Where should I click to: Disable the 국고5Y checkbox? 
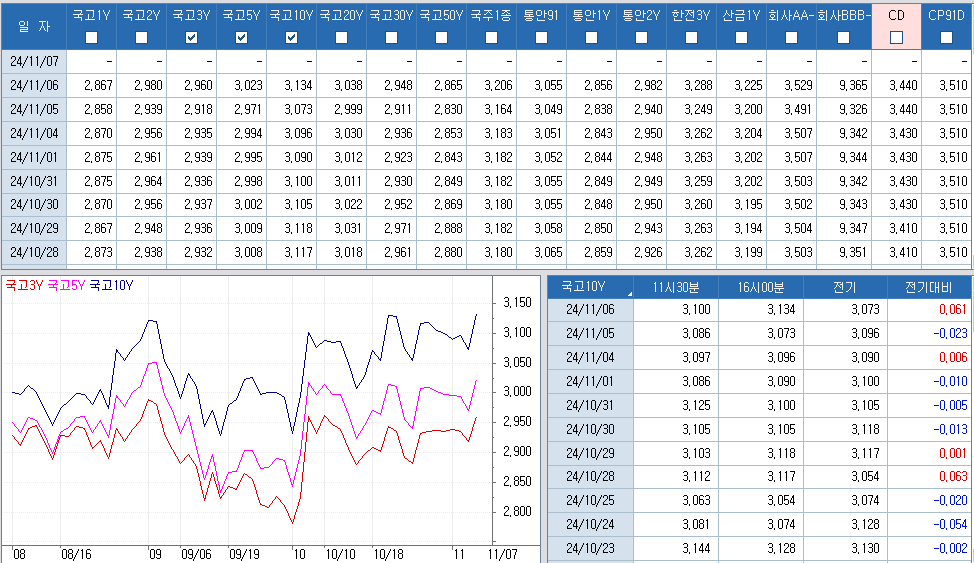241,37
